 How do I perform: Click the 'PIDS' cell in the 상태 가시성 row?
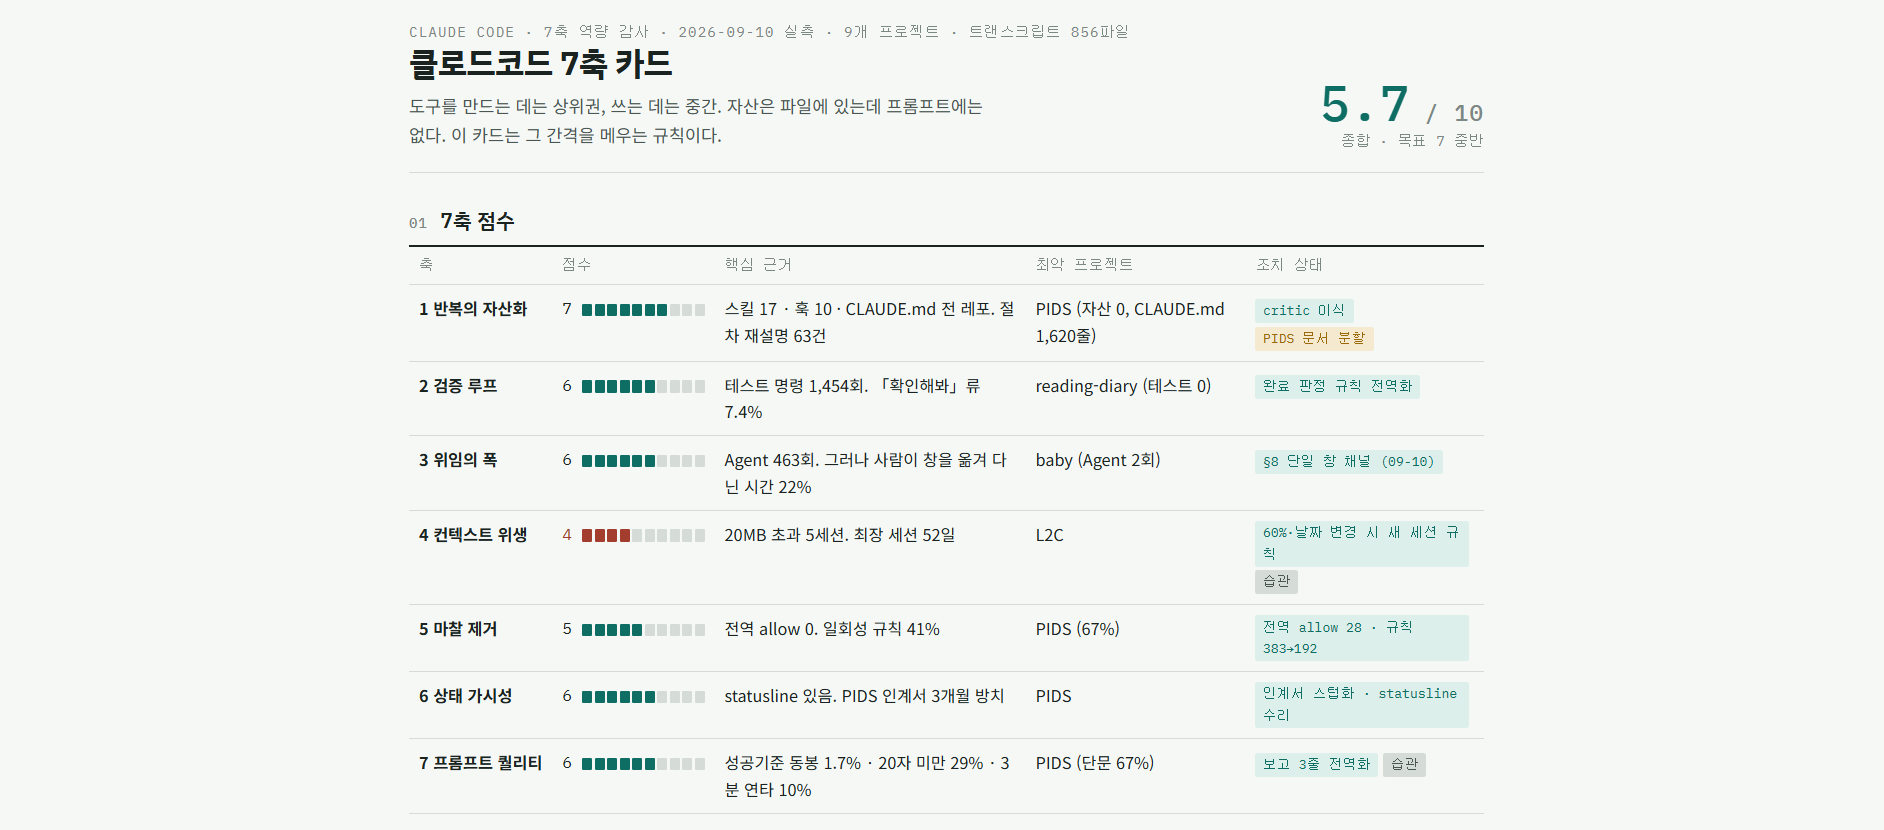point(1054,697)
